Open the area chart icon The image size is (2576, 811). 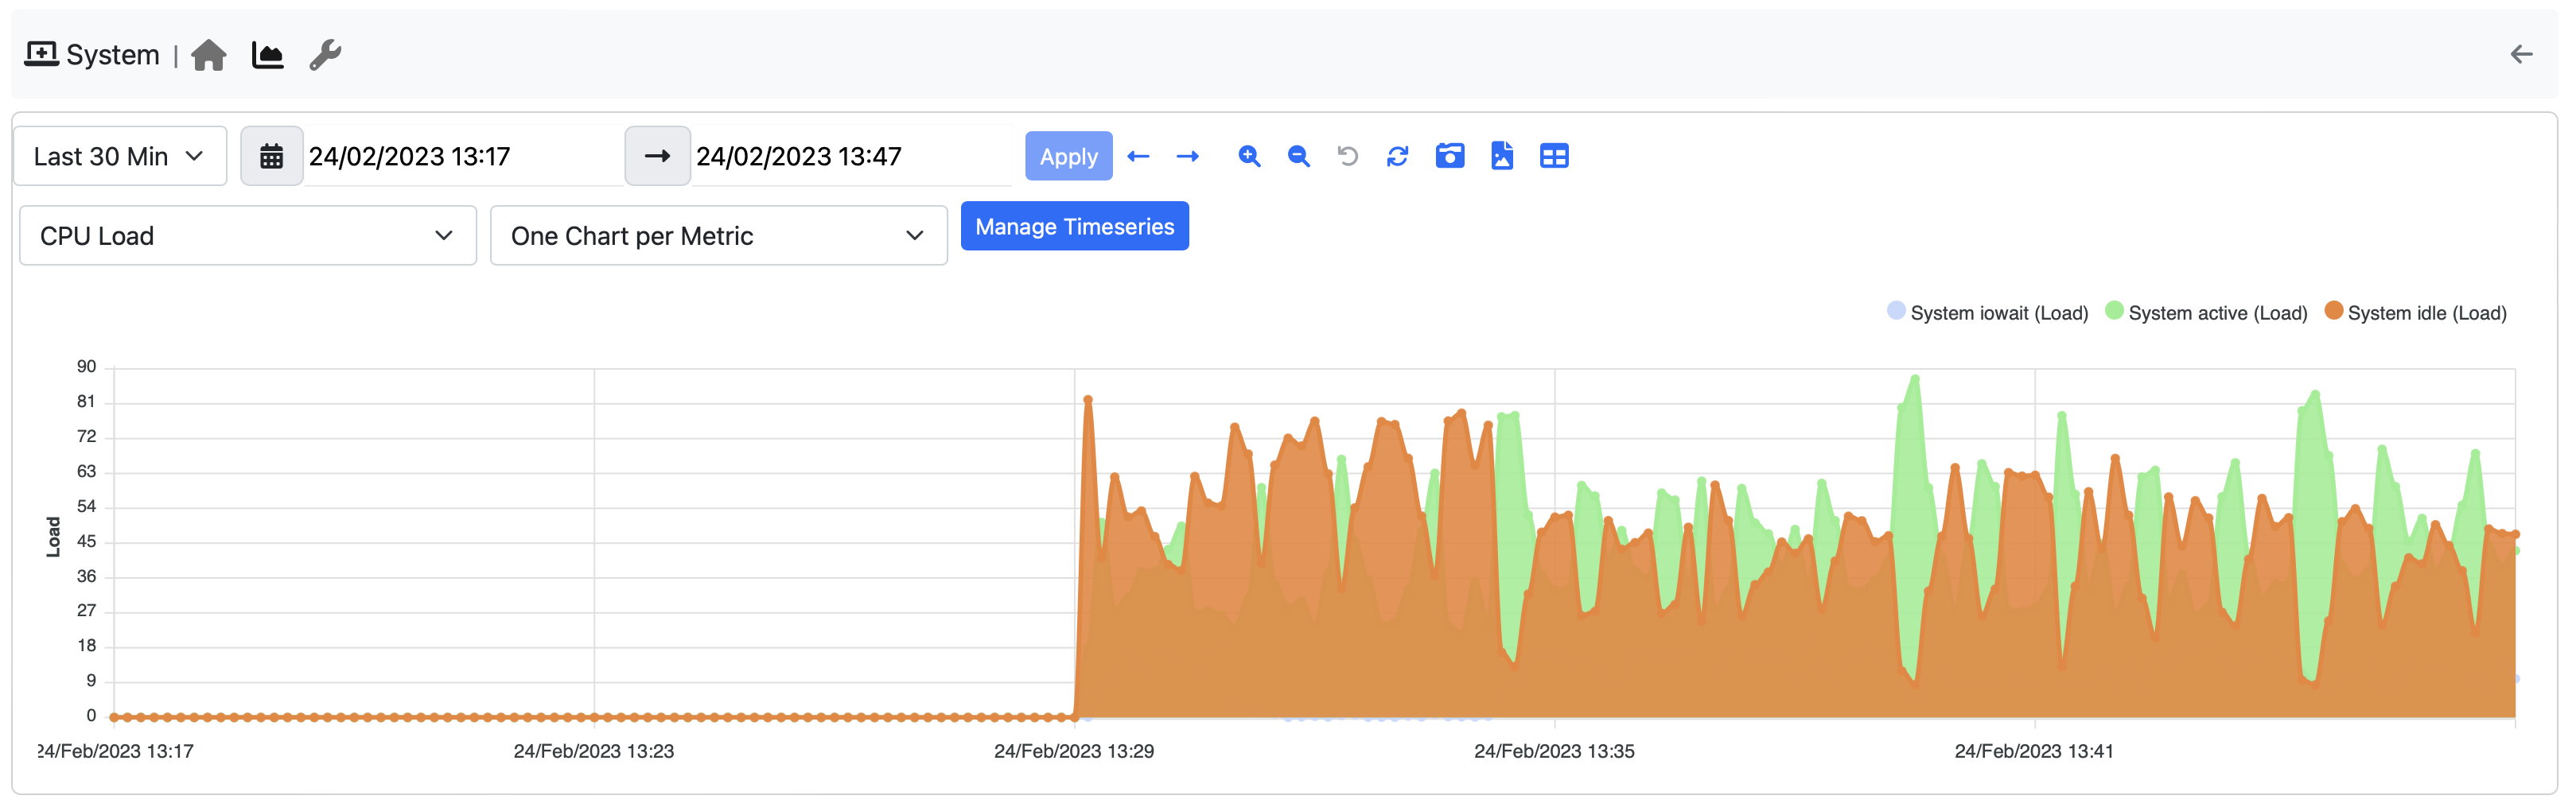(x=267, y=55)
